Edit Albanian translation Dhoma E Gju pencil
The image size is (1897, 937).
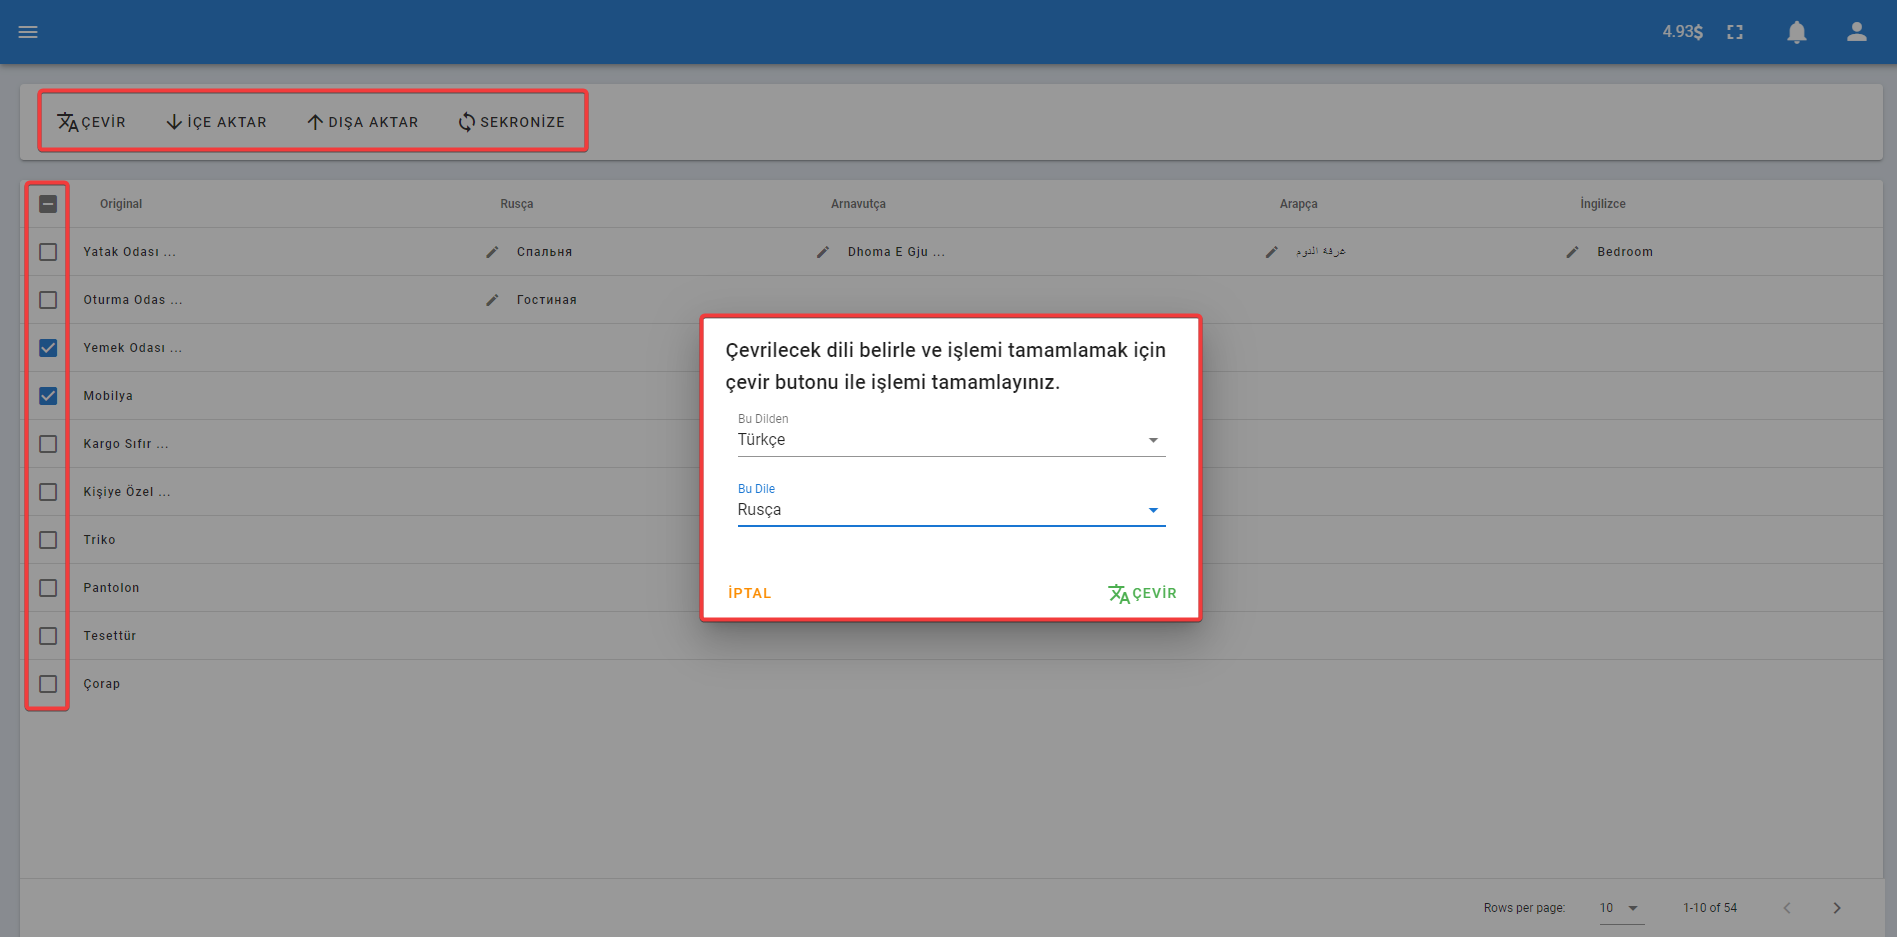[x=823, y=252]
